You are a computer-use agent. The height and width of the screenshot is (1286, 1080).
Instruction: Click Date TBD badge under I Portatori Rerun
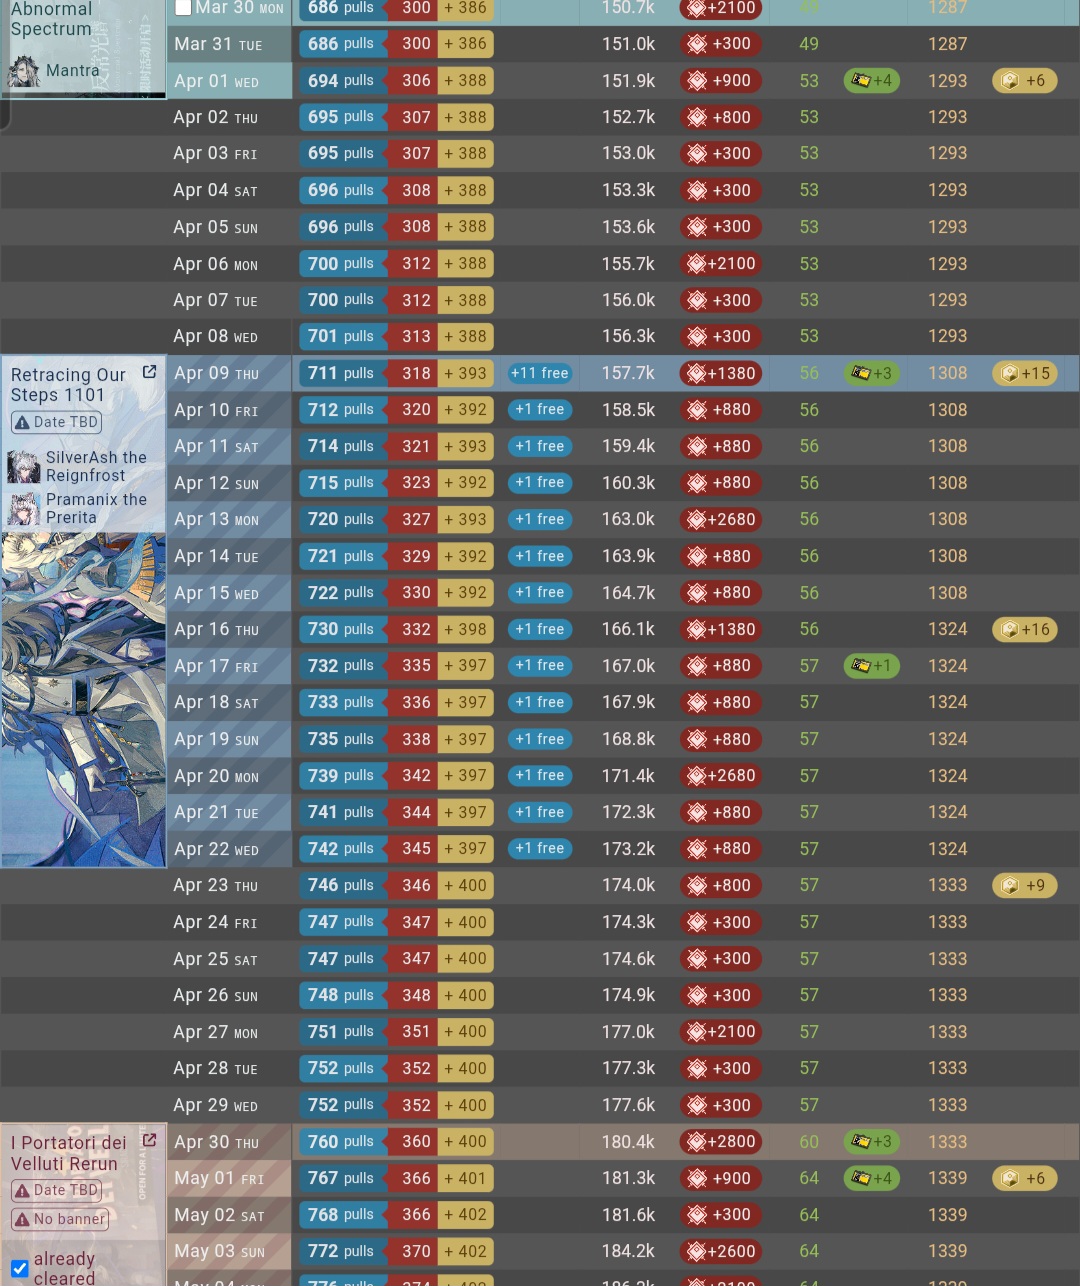57,1190
